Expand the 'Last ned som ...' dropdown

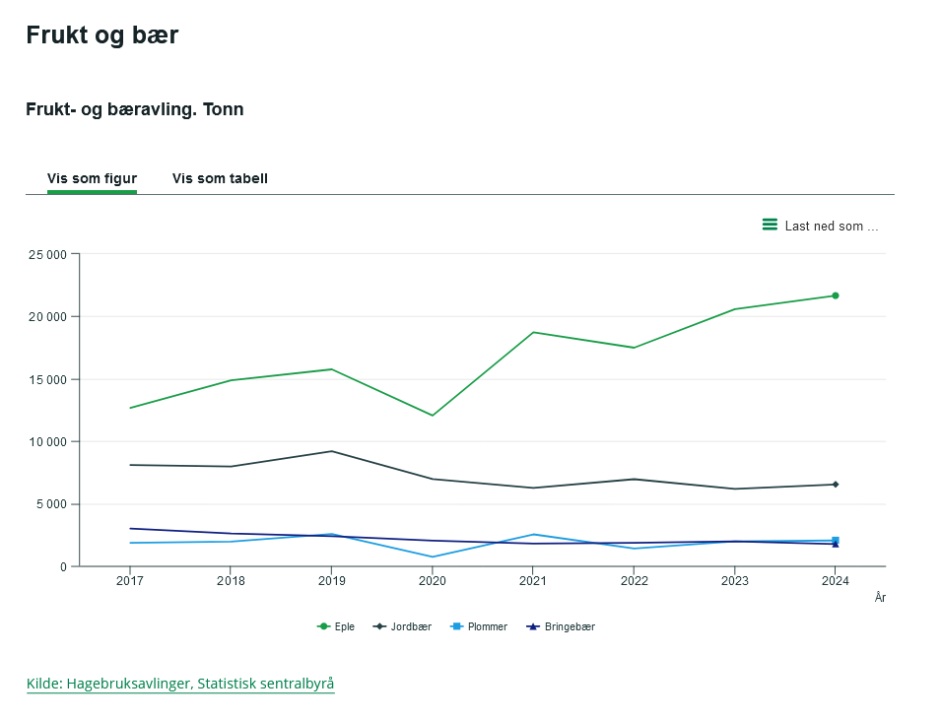click(x=830, y=226)
